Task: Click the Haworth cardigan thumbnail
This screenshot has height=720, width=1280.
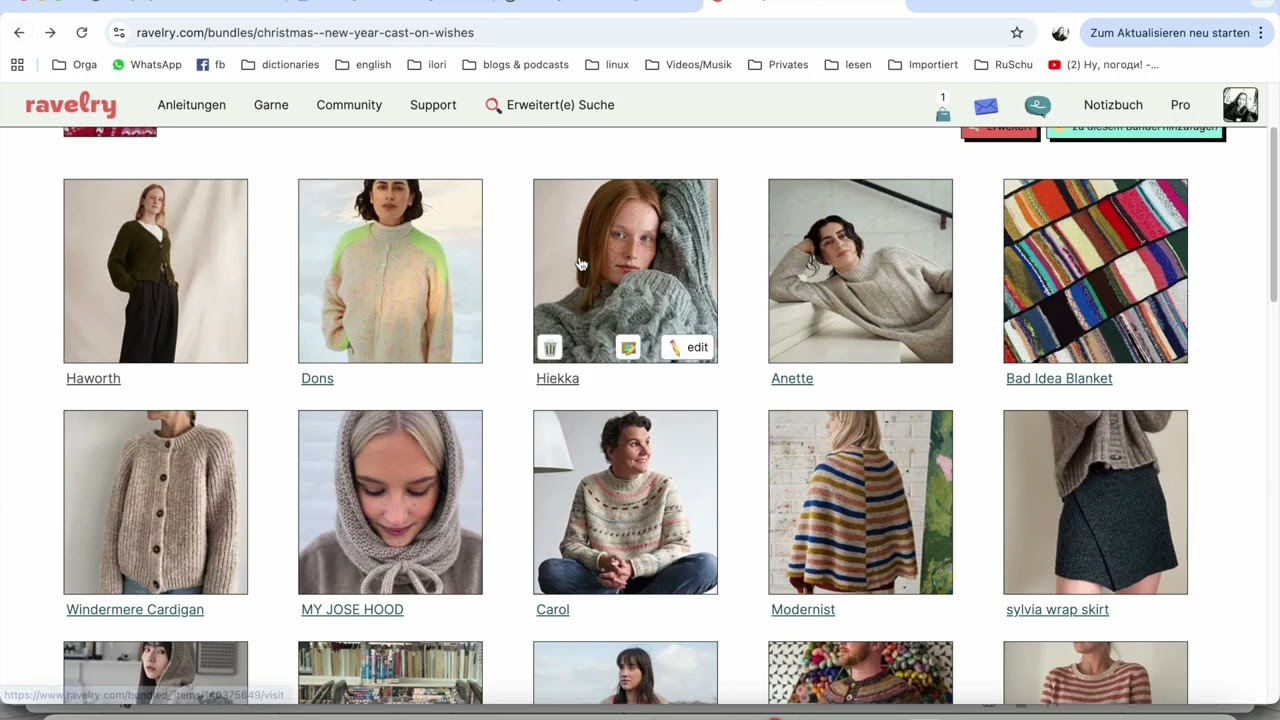Action: pyautogui.click(x=156, y=271)
